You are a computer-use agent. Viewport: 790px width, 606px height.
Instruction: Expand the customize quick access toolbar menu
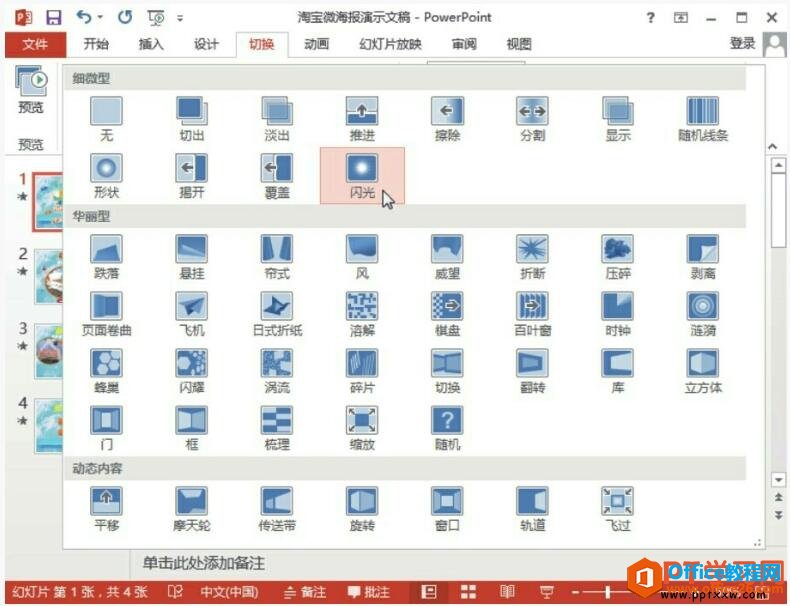(180, 18)
